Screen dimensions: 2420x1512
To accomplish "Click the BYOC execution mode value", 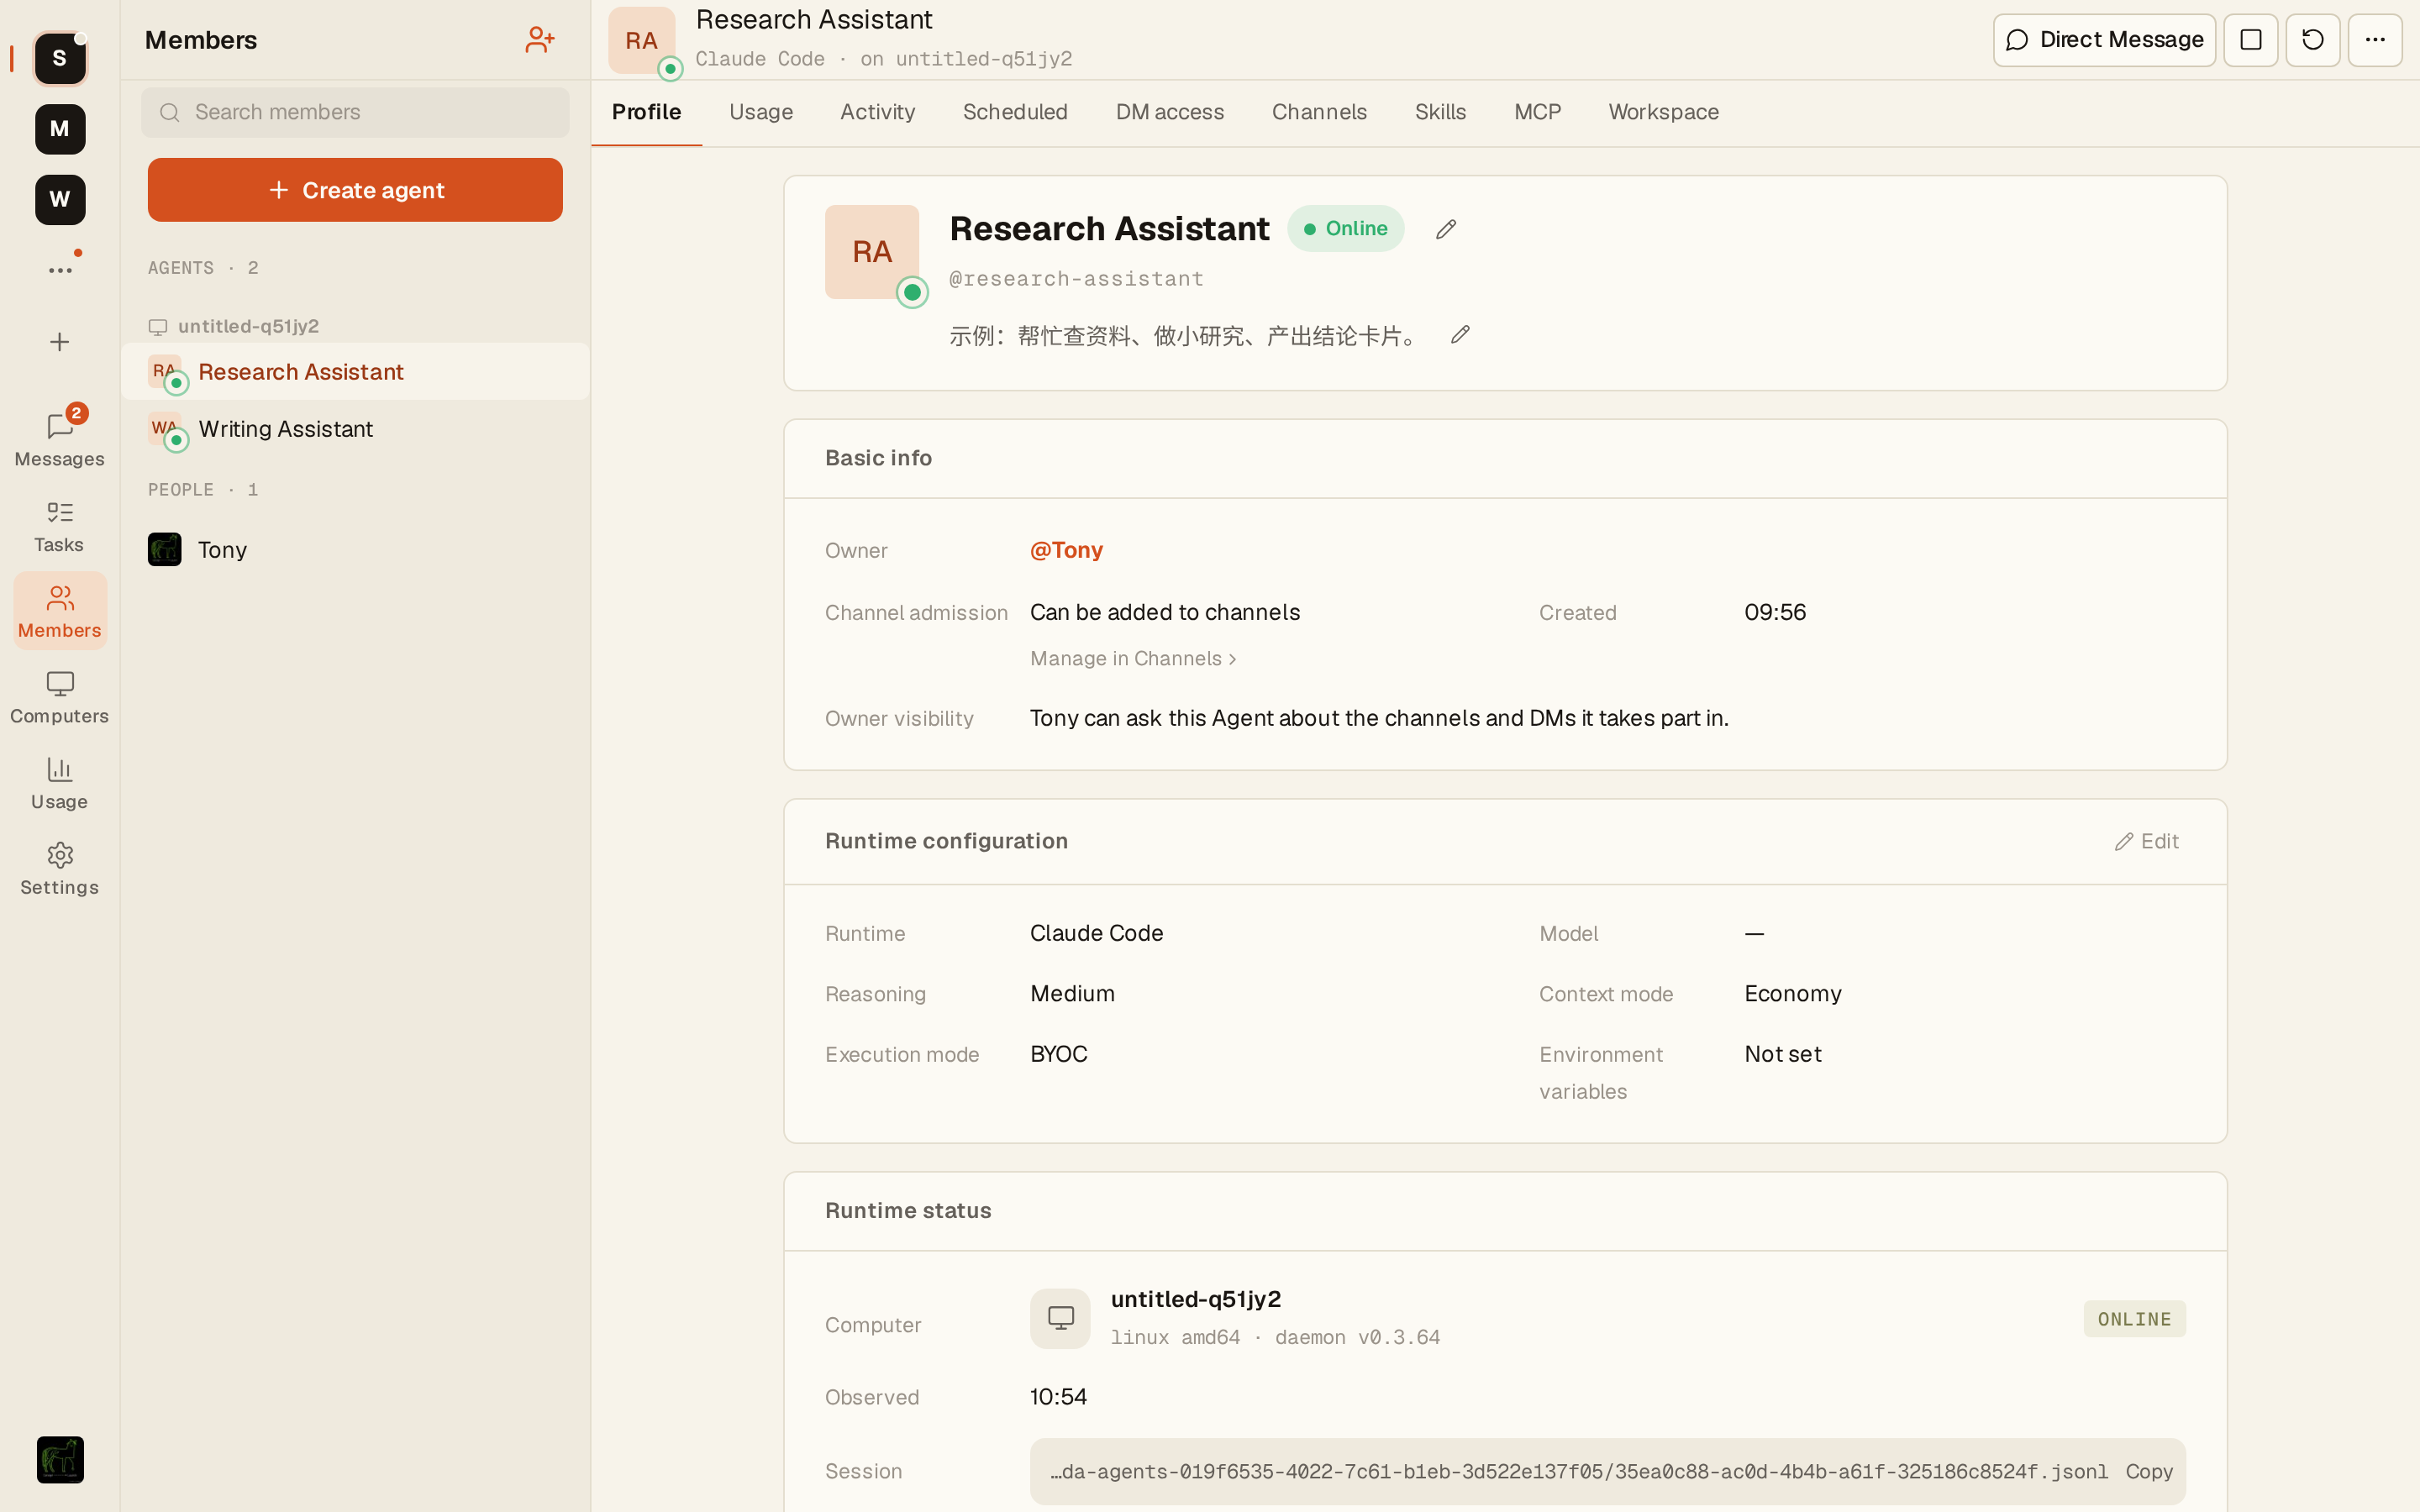I will pyautogui.click(x=1058, y=1054).
